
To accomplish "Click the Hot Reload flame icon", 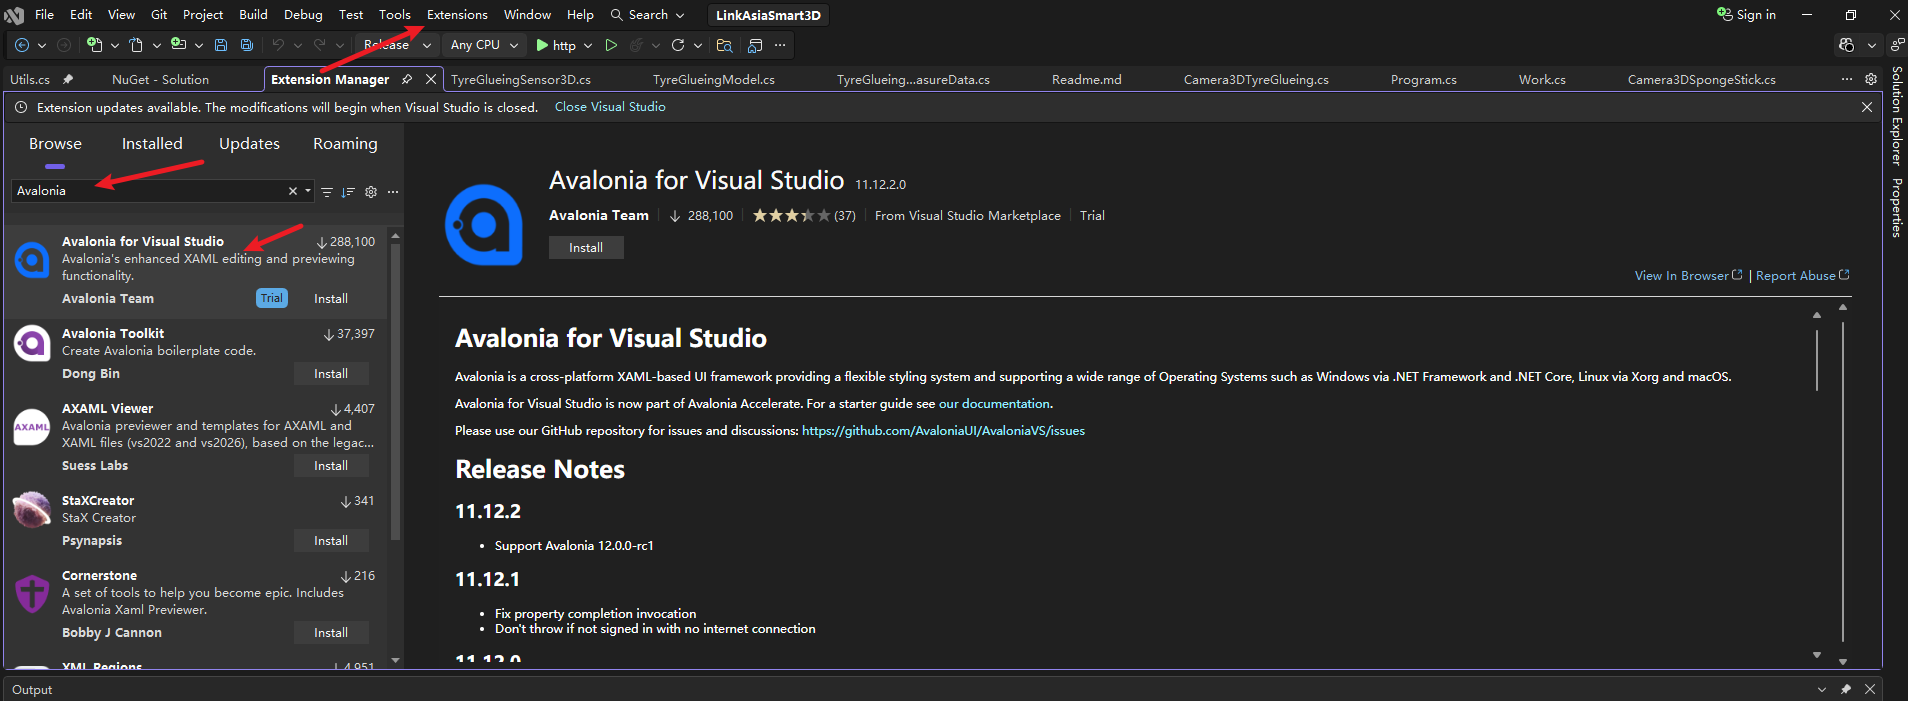I will [636, 45].
